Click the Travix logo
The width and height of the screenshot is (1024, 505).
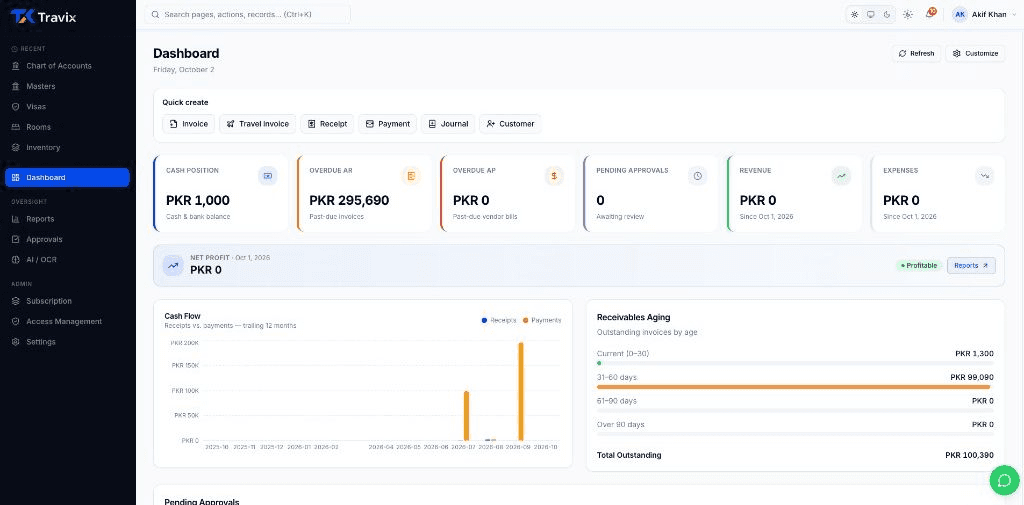[44, 17]
